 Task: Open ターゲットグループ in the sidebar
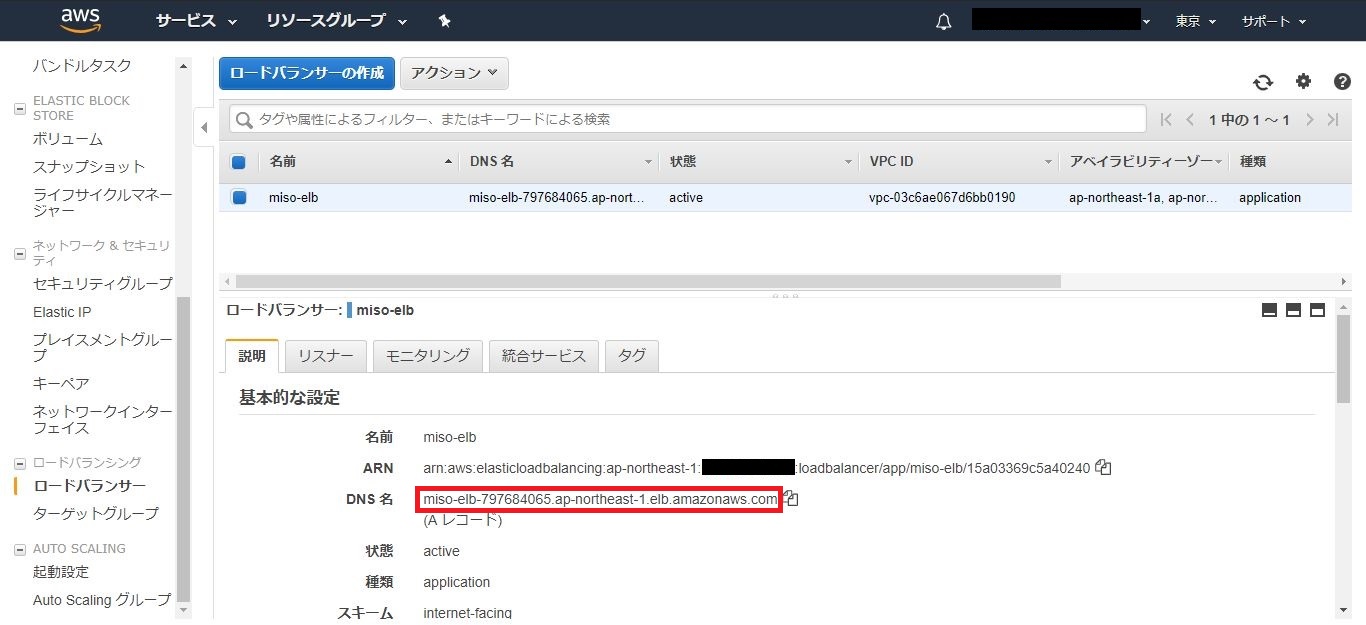click(x=96, y=514)
